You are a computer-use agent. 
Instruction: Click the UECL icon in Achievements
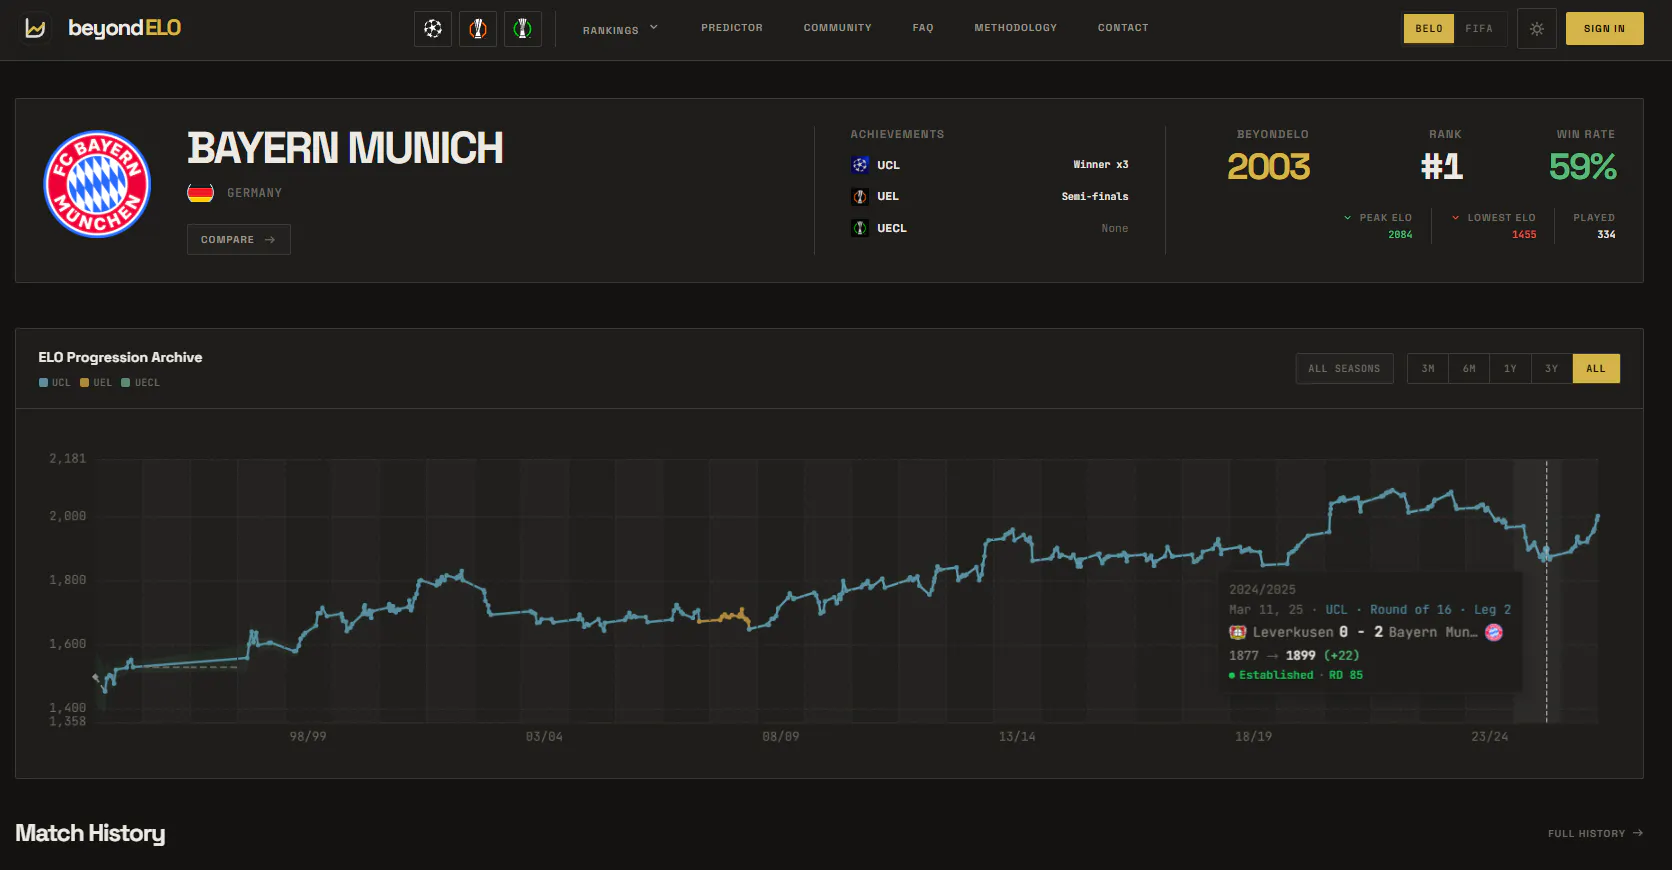pos(860,228)
